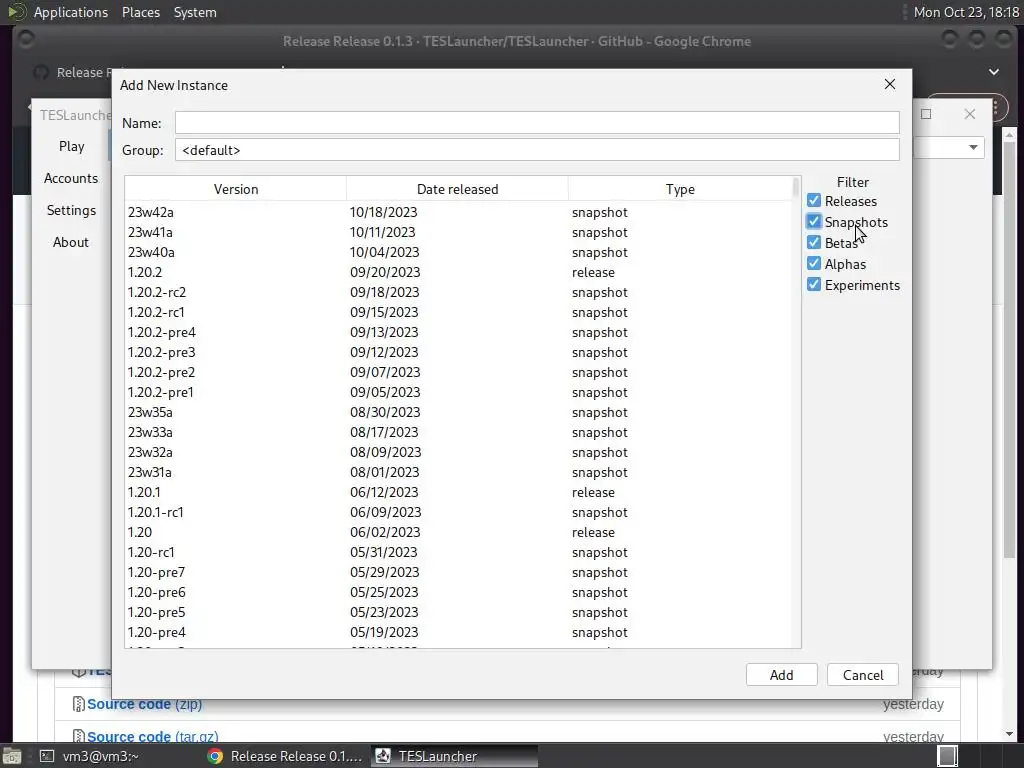Toggle the Experiments filter checkbox
The width and height of the screenshot is (1024, 768).
(x=814, y=284)
